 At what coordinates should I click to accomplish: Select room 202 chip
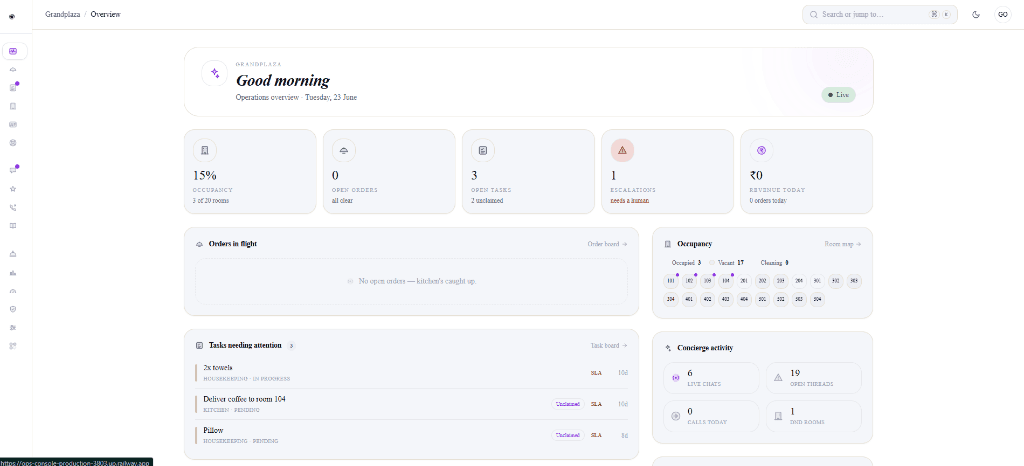pos(762,281)
